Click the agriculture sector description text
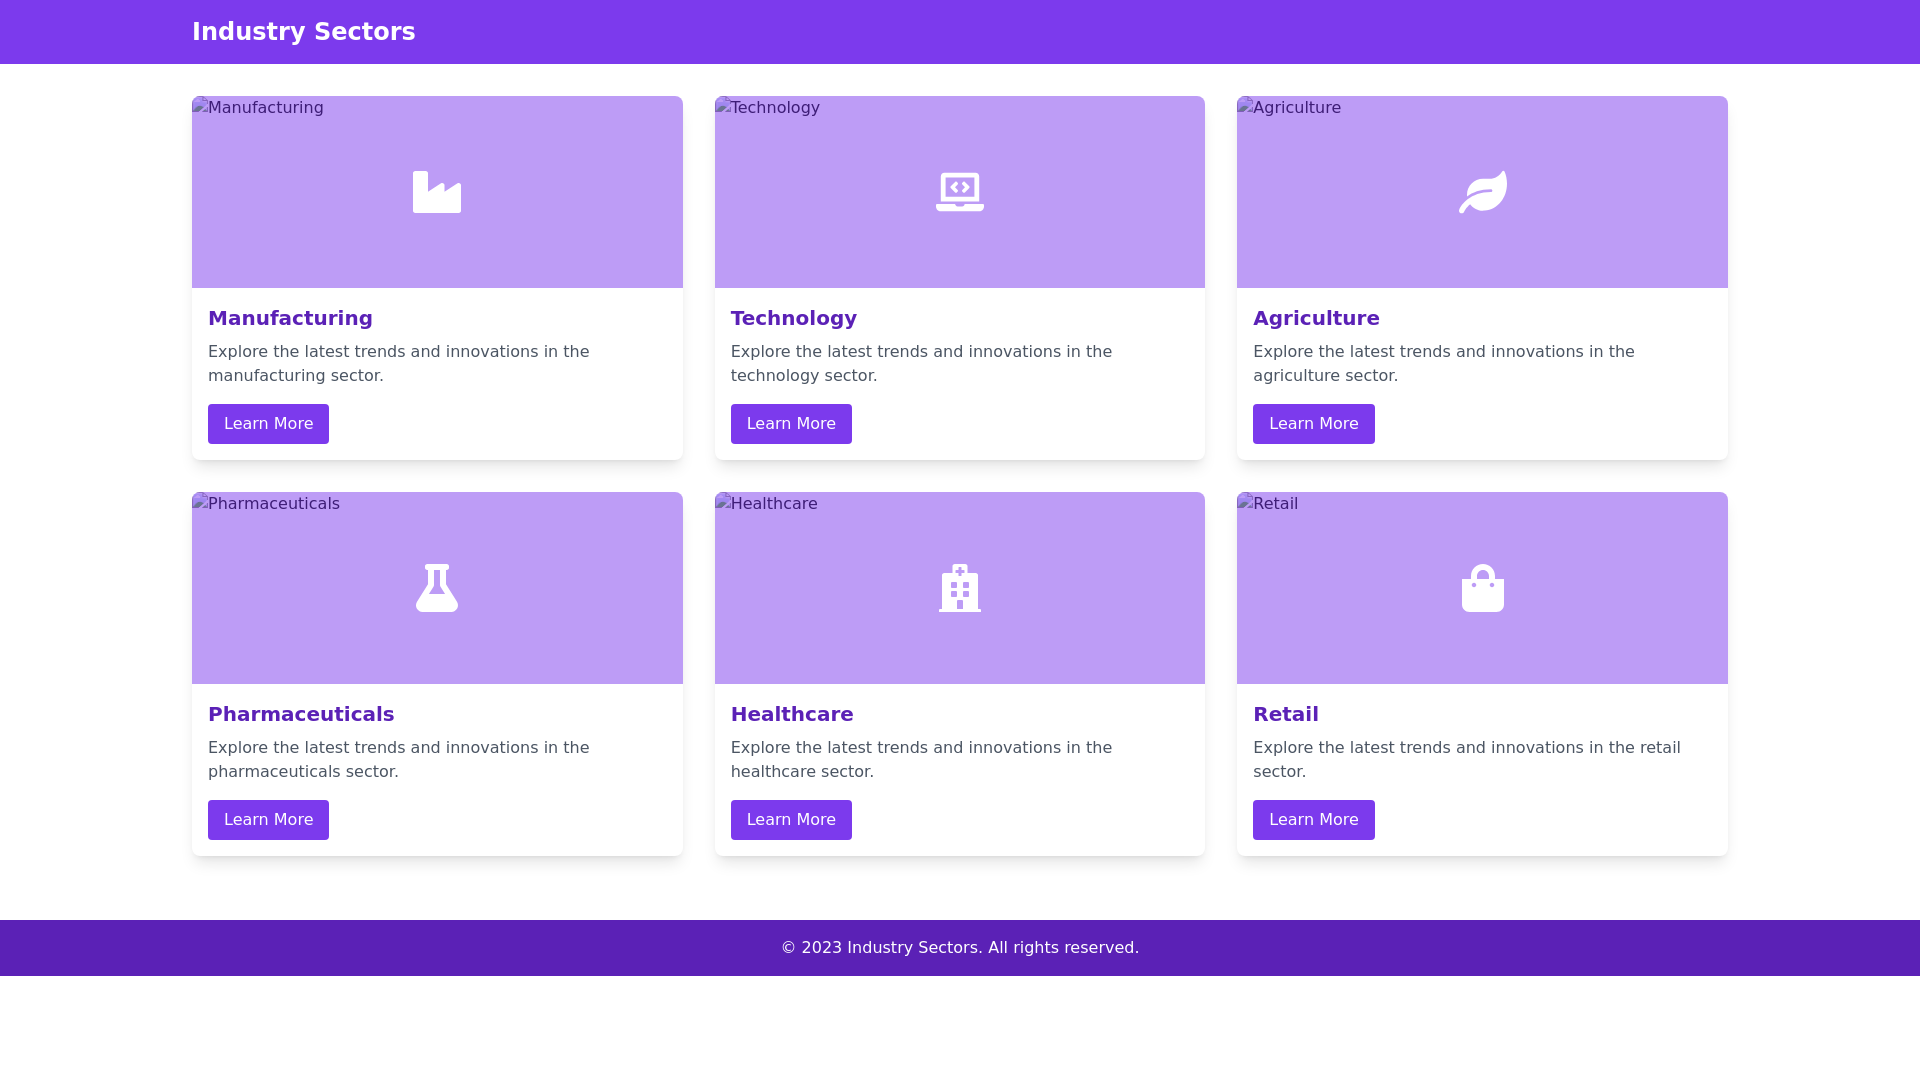Image resolution: width=1920 pixels, height=1080 pixels. (1444, 364)
